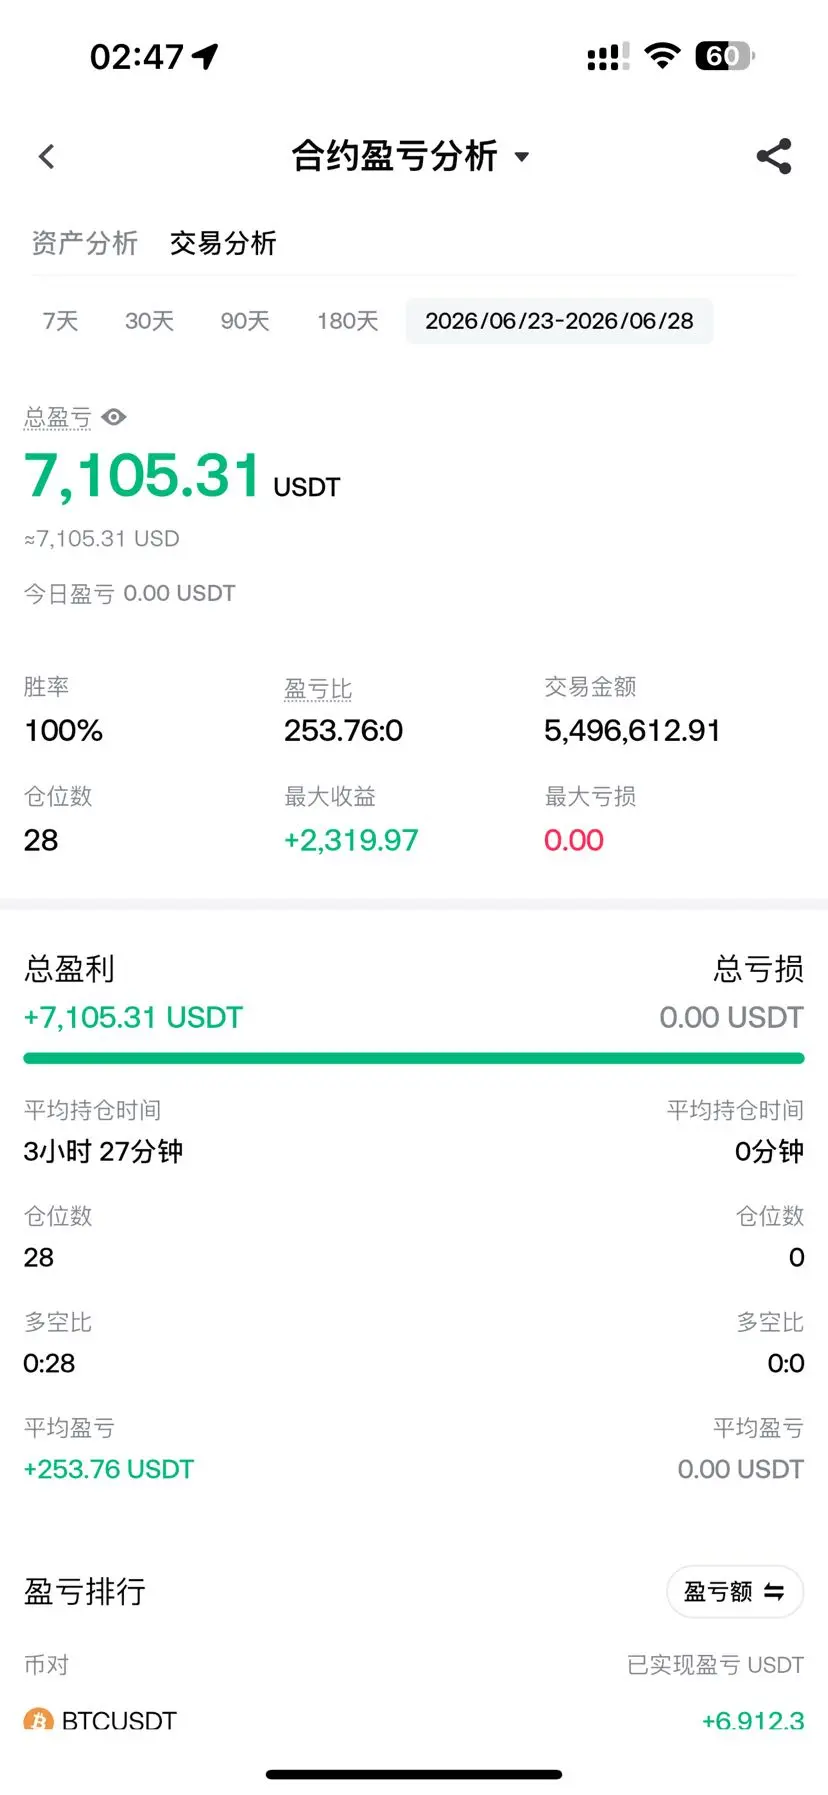The width and height of the screenshot is (828, 1795).
Task: Tap the cellular signal icon
Action: (x=608, y=57)
